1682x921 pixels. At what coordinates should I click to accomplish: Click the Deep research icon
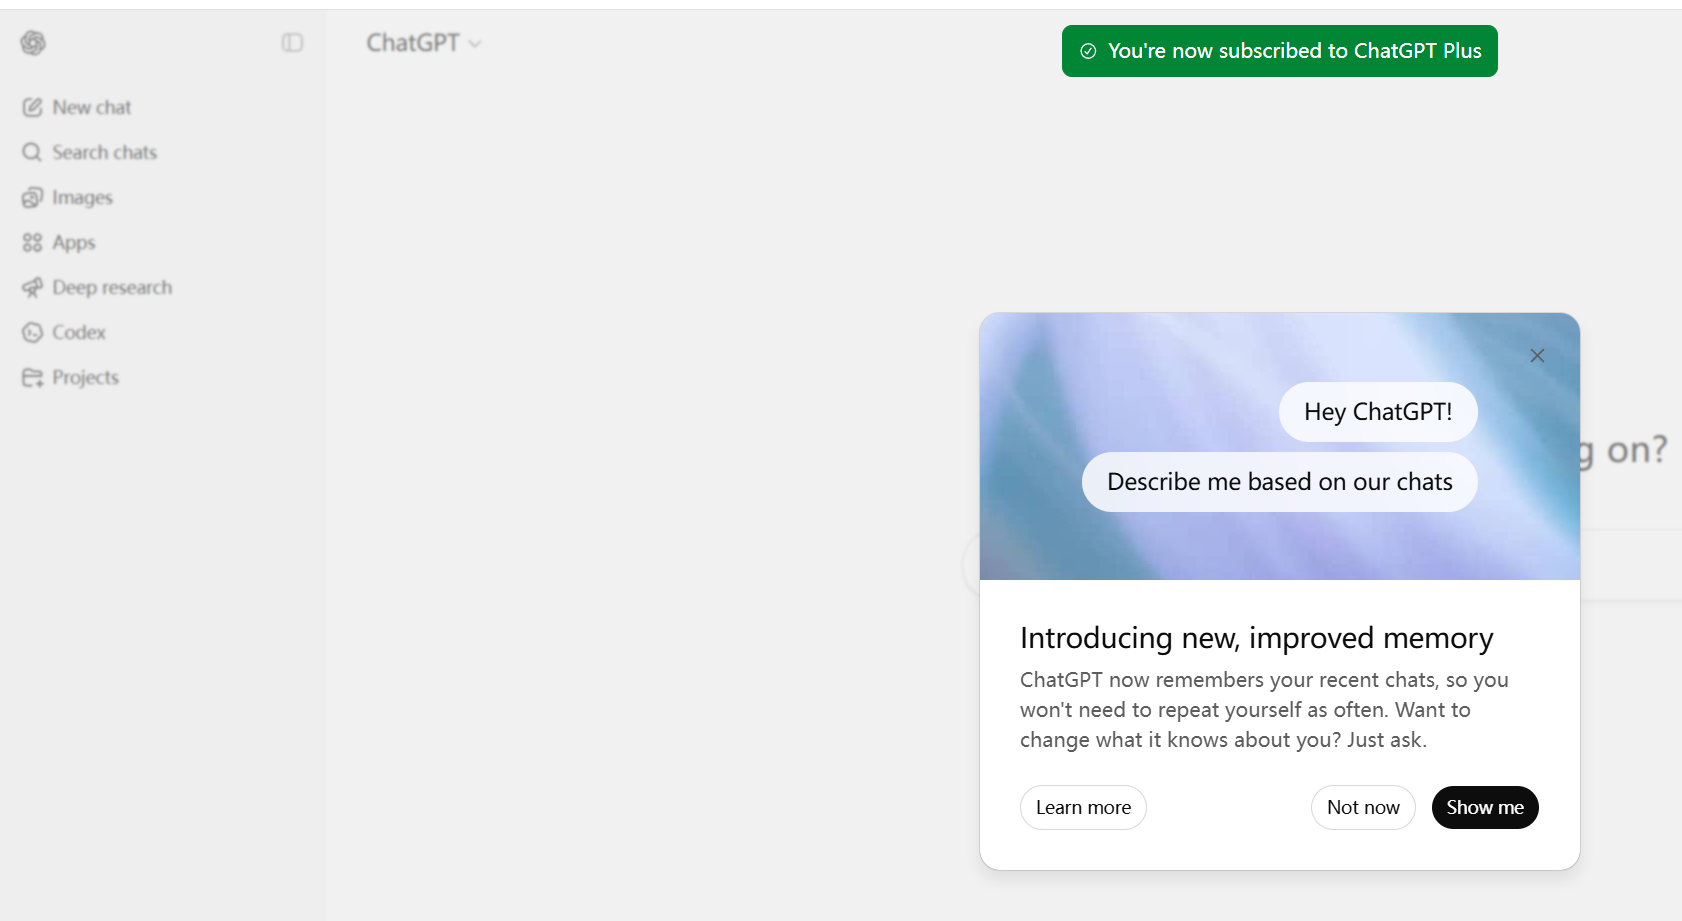32,287
